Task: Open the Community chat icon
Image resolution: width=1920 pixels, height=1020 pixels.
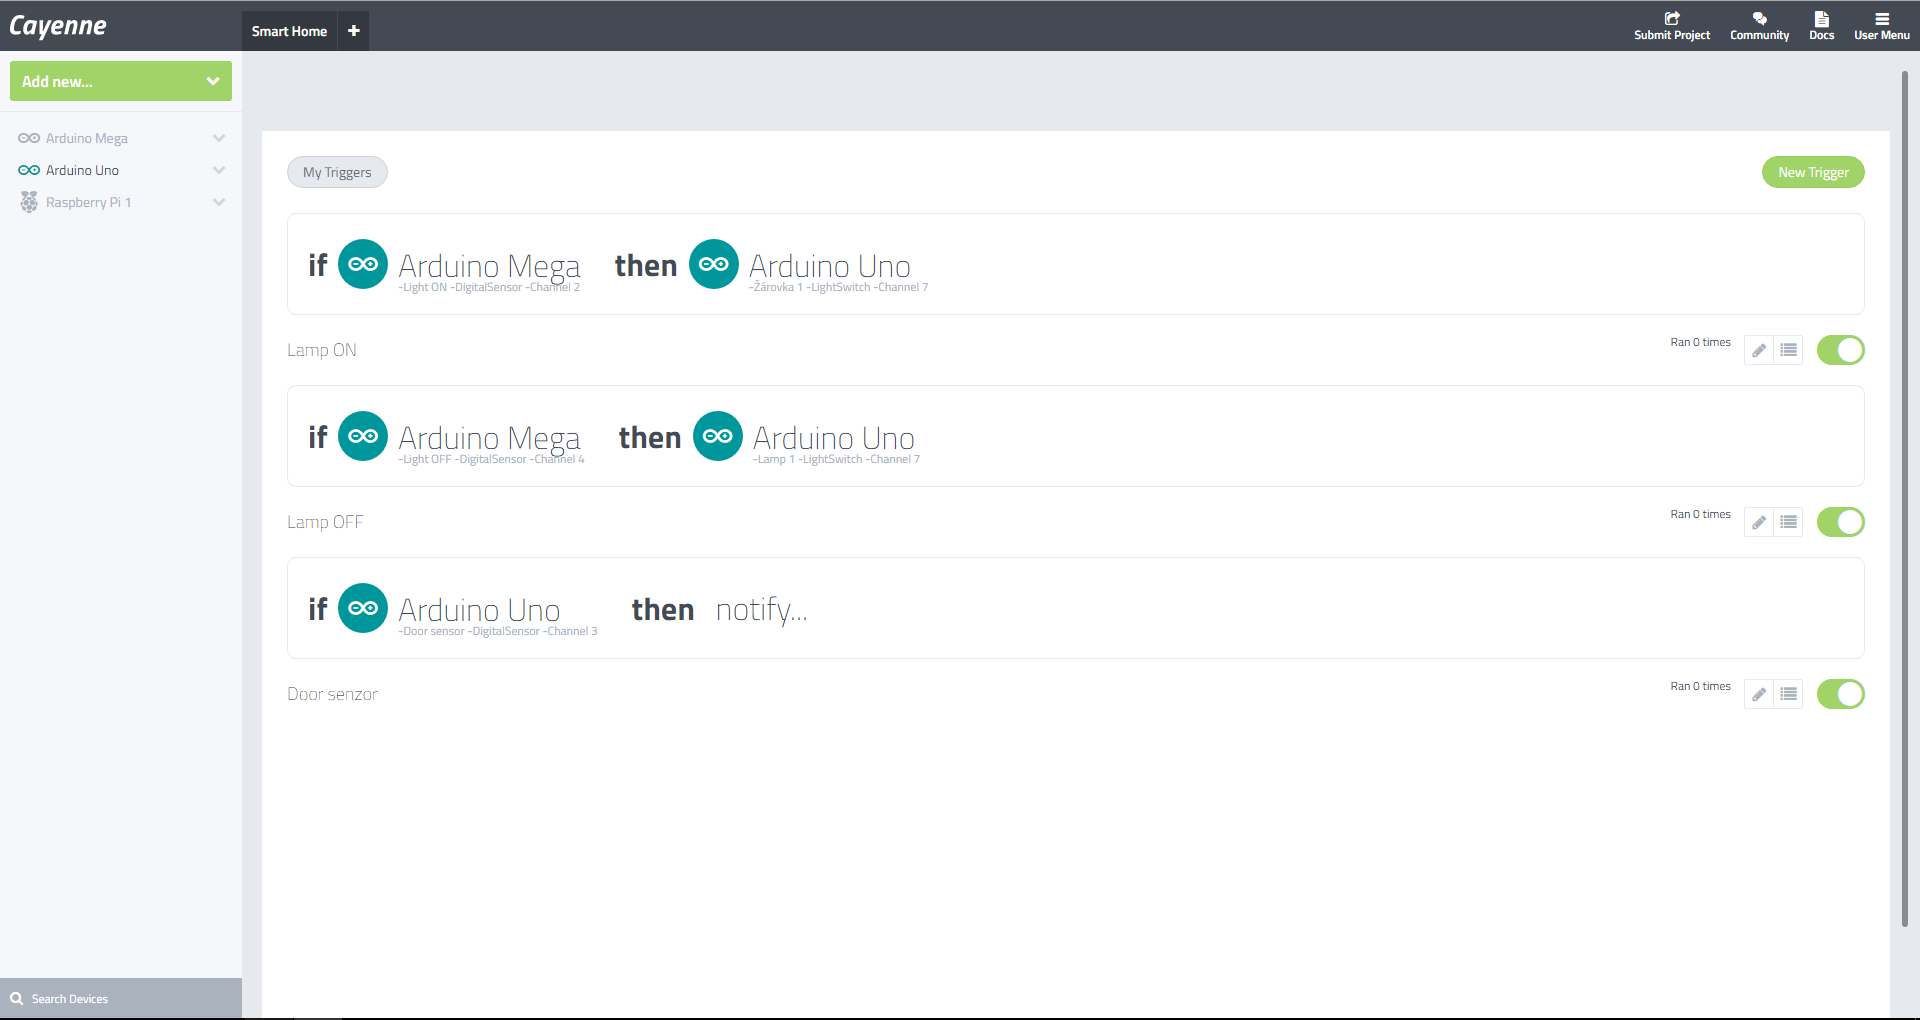Action: [x=1760, y=19]
